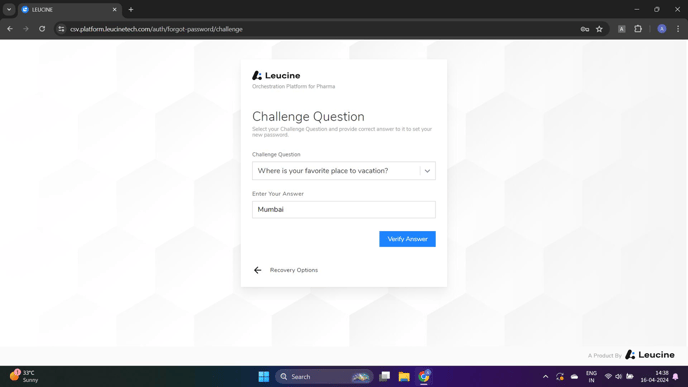View site information icon in address bar

coord(61,29)
